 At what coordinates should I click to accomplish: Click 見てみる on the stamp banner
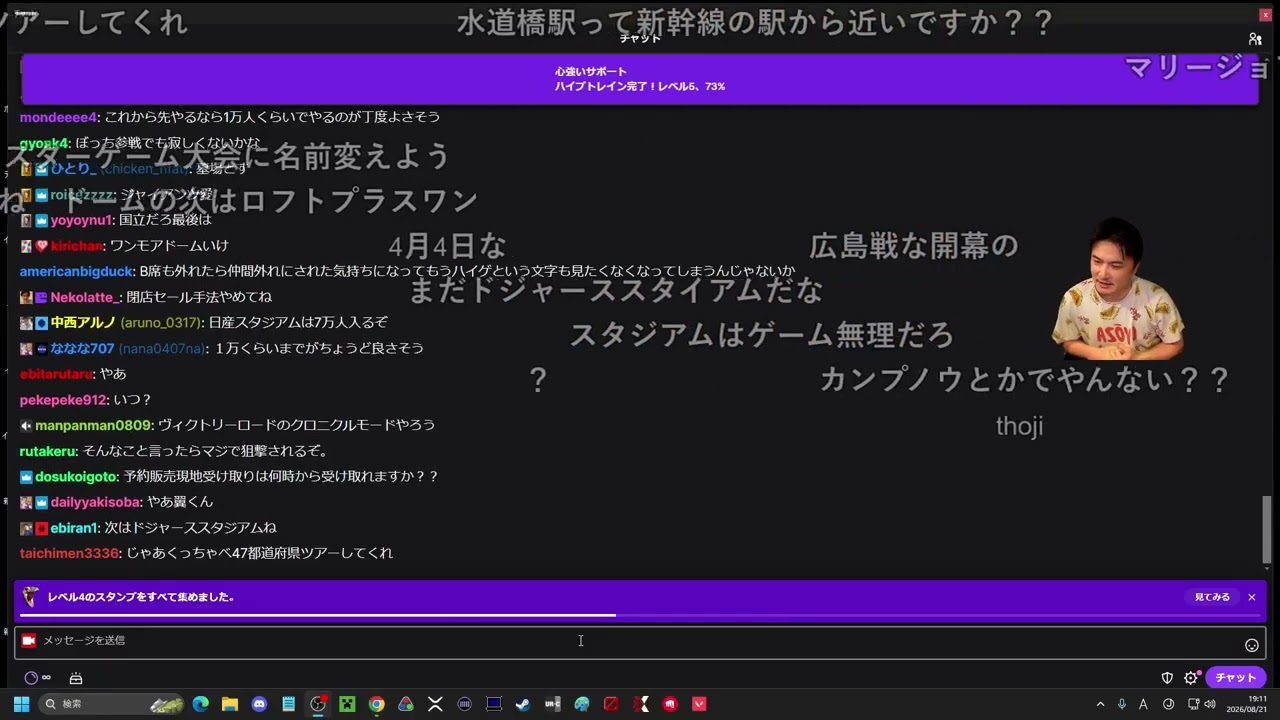click(x=1212, y=597)
